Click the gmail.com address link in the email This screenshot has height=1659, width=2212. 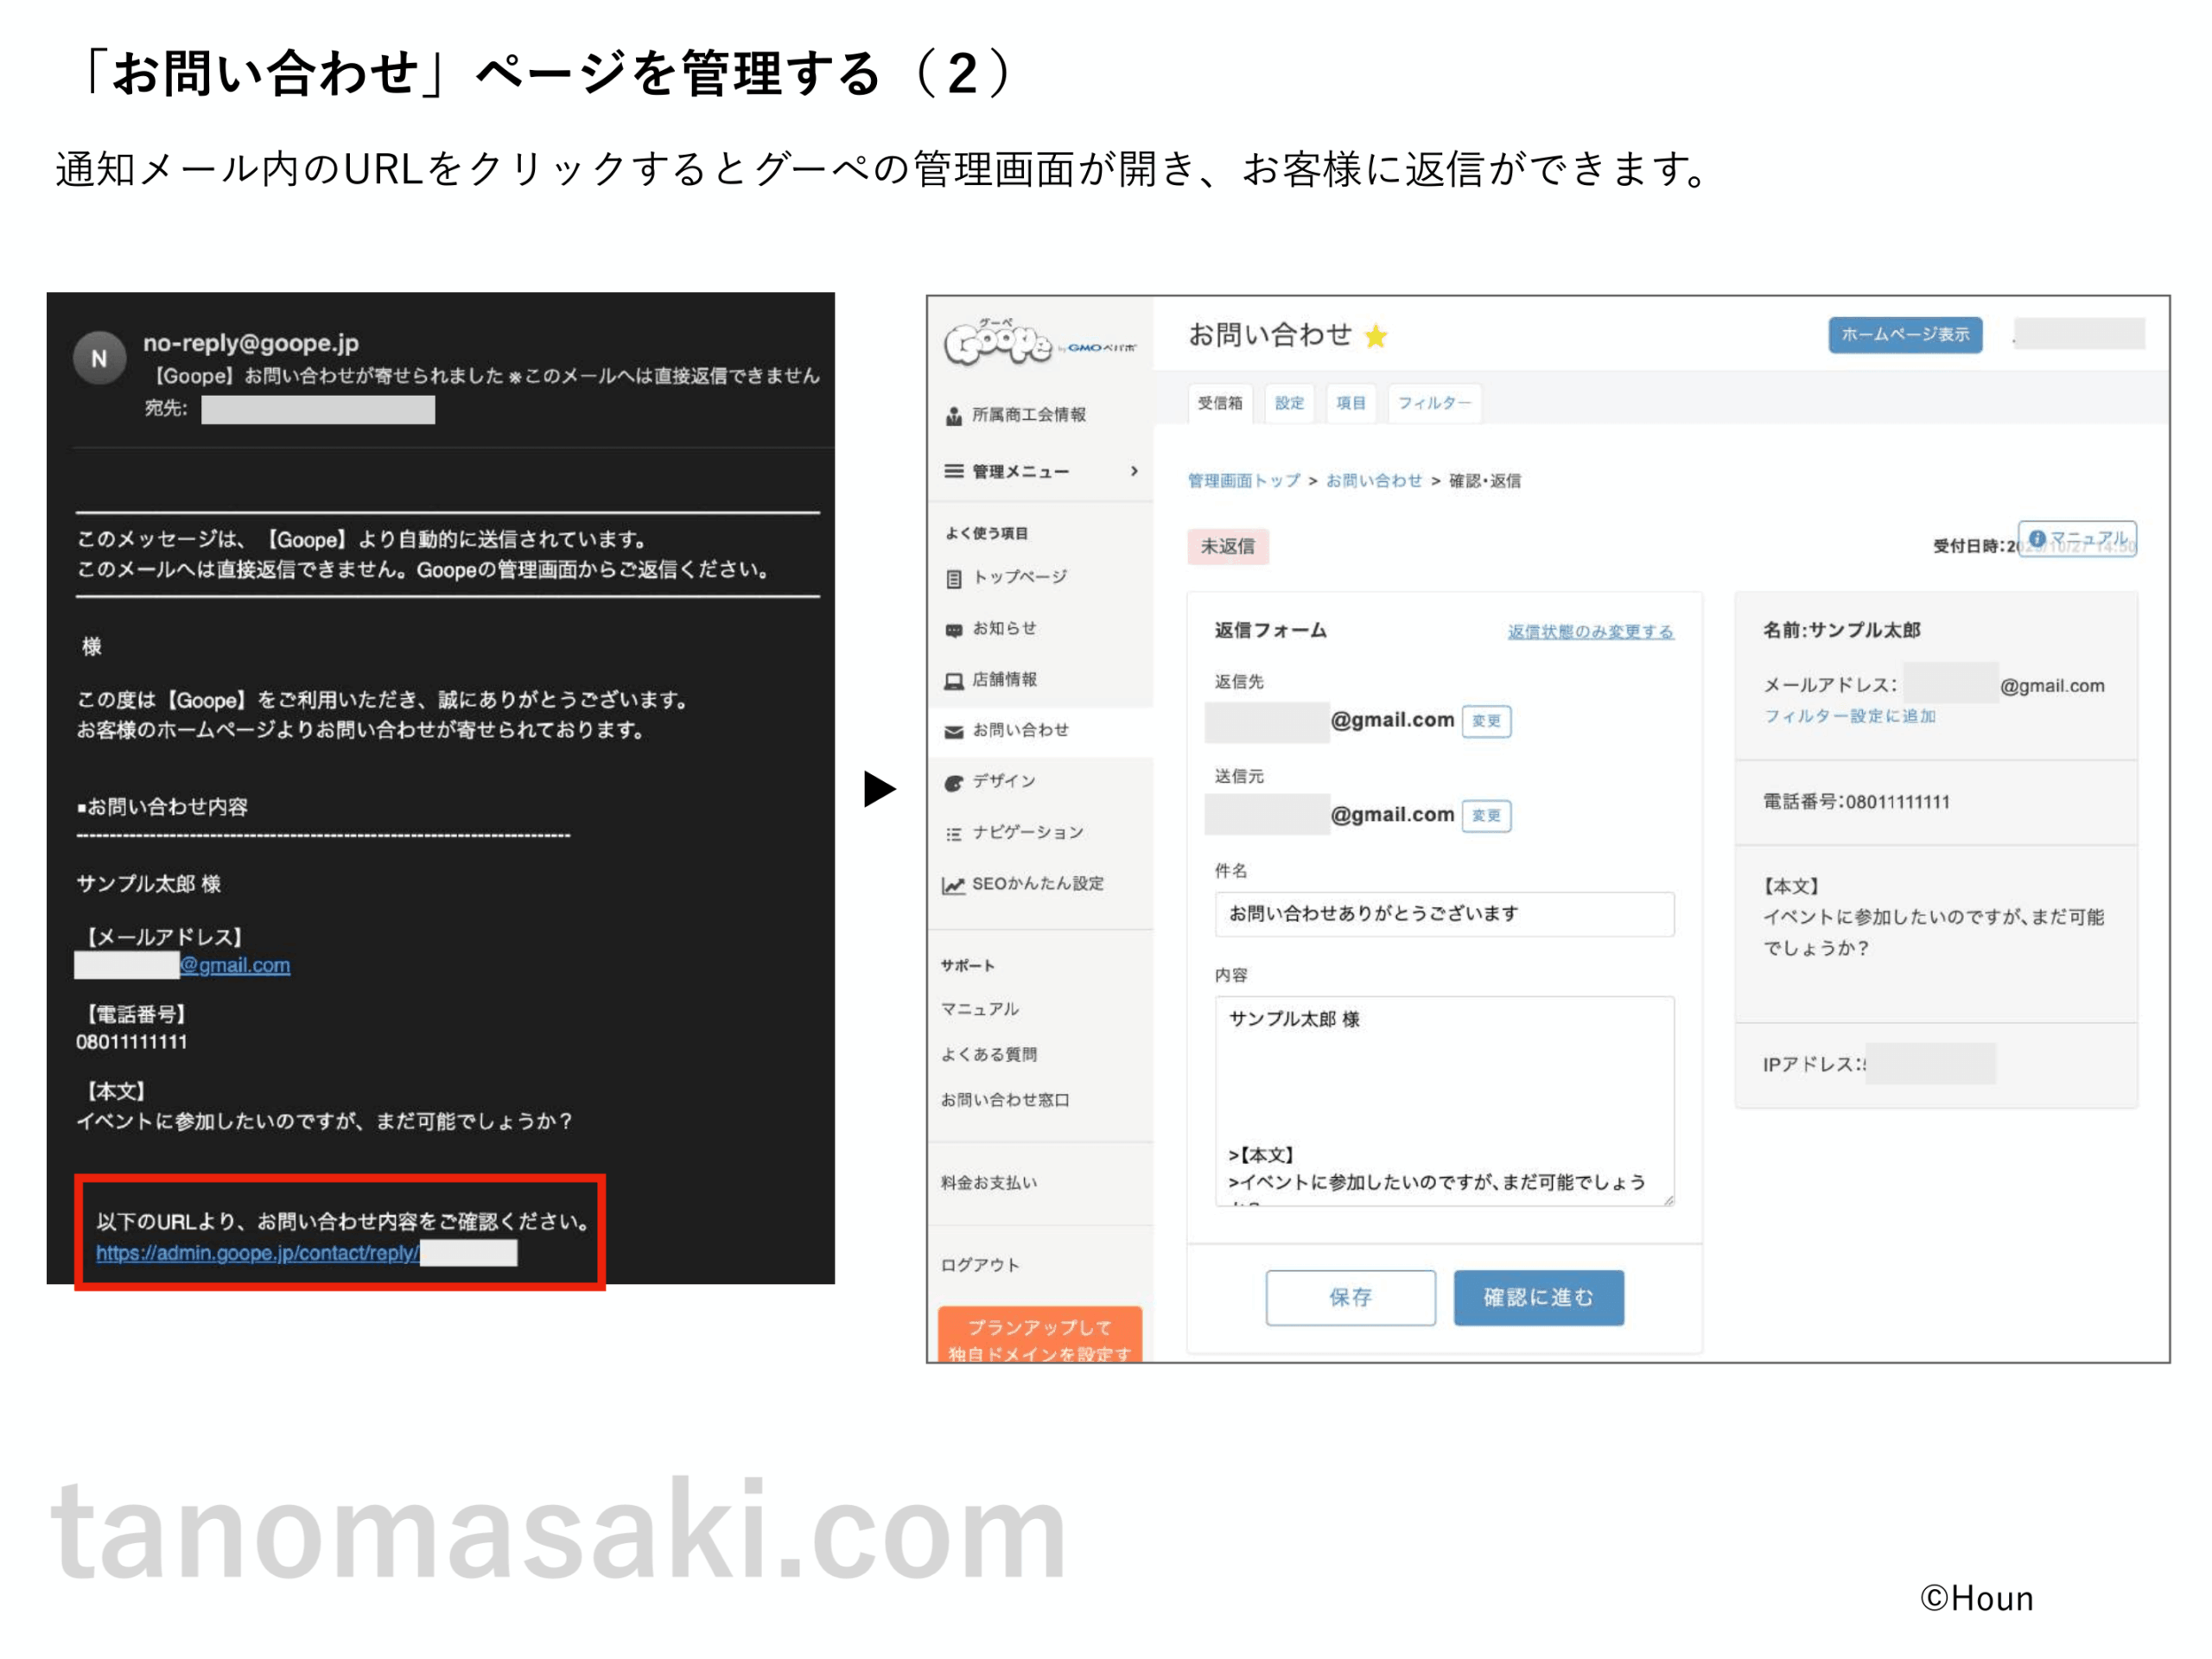point(235,965)
